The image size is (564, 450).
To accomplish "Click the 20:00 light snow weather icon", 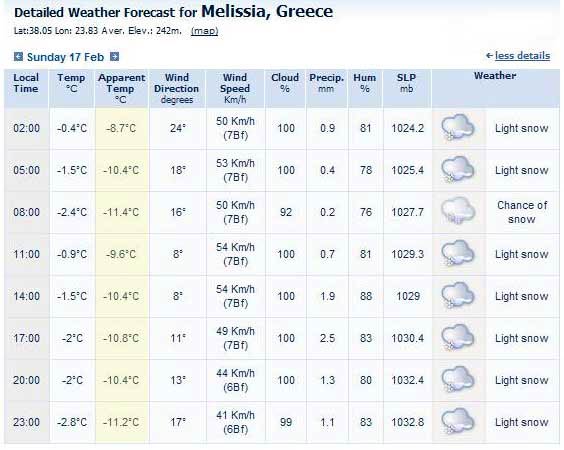I will click(x=458, y=380).
